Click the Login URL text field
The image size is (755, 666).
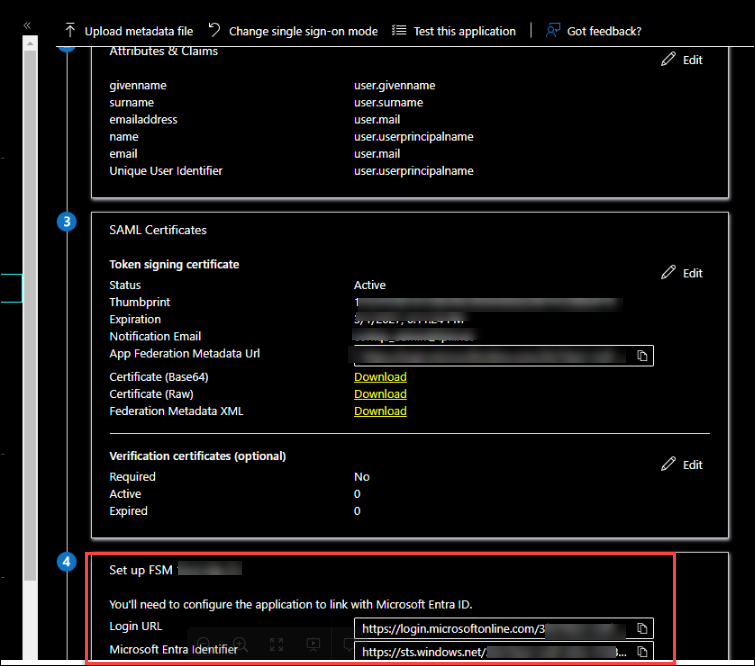tap(492, 628)
